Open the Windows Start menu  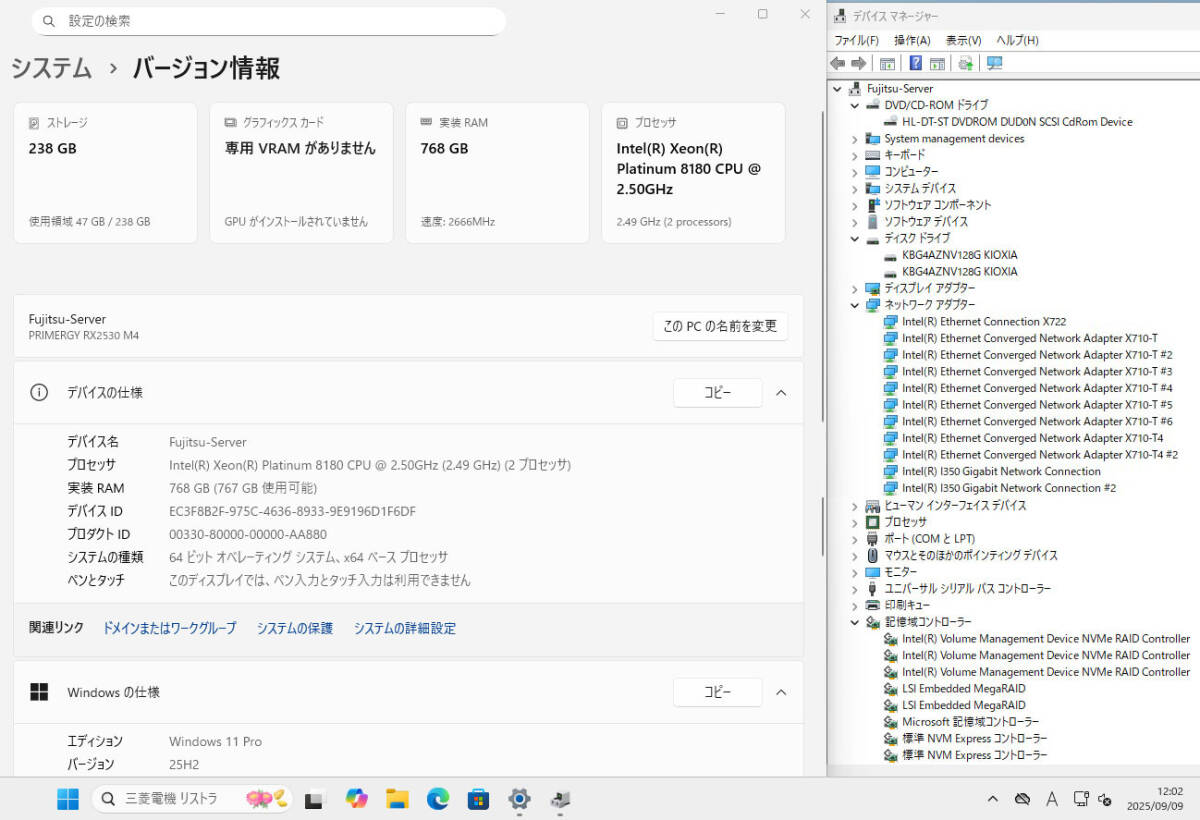coord(68,799)
